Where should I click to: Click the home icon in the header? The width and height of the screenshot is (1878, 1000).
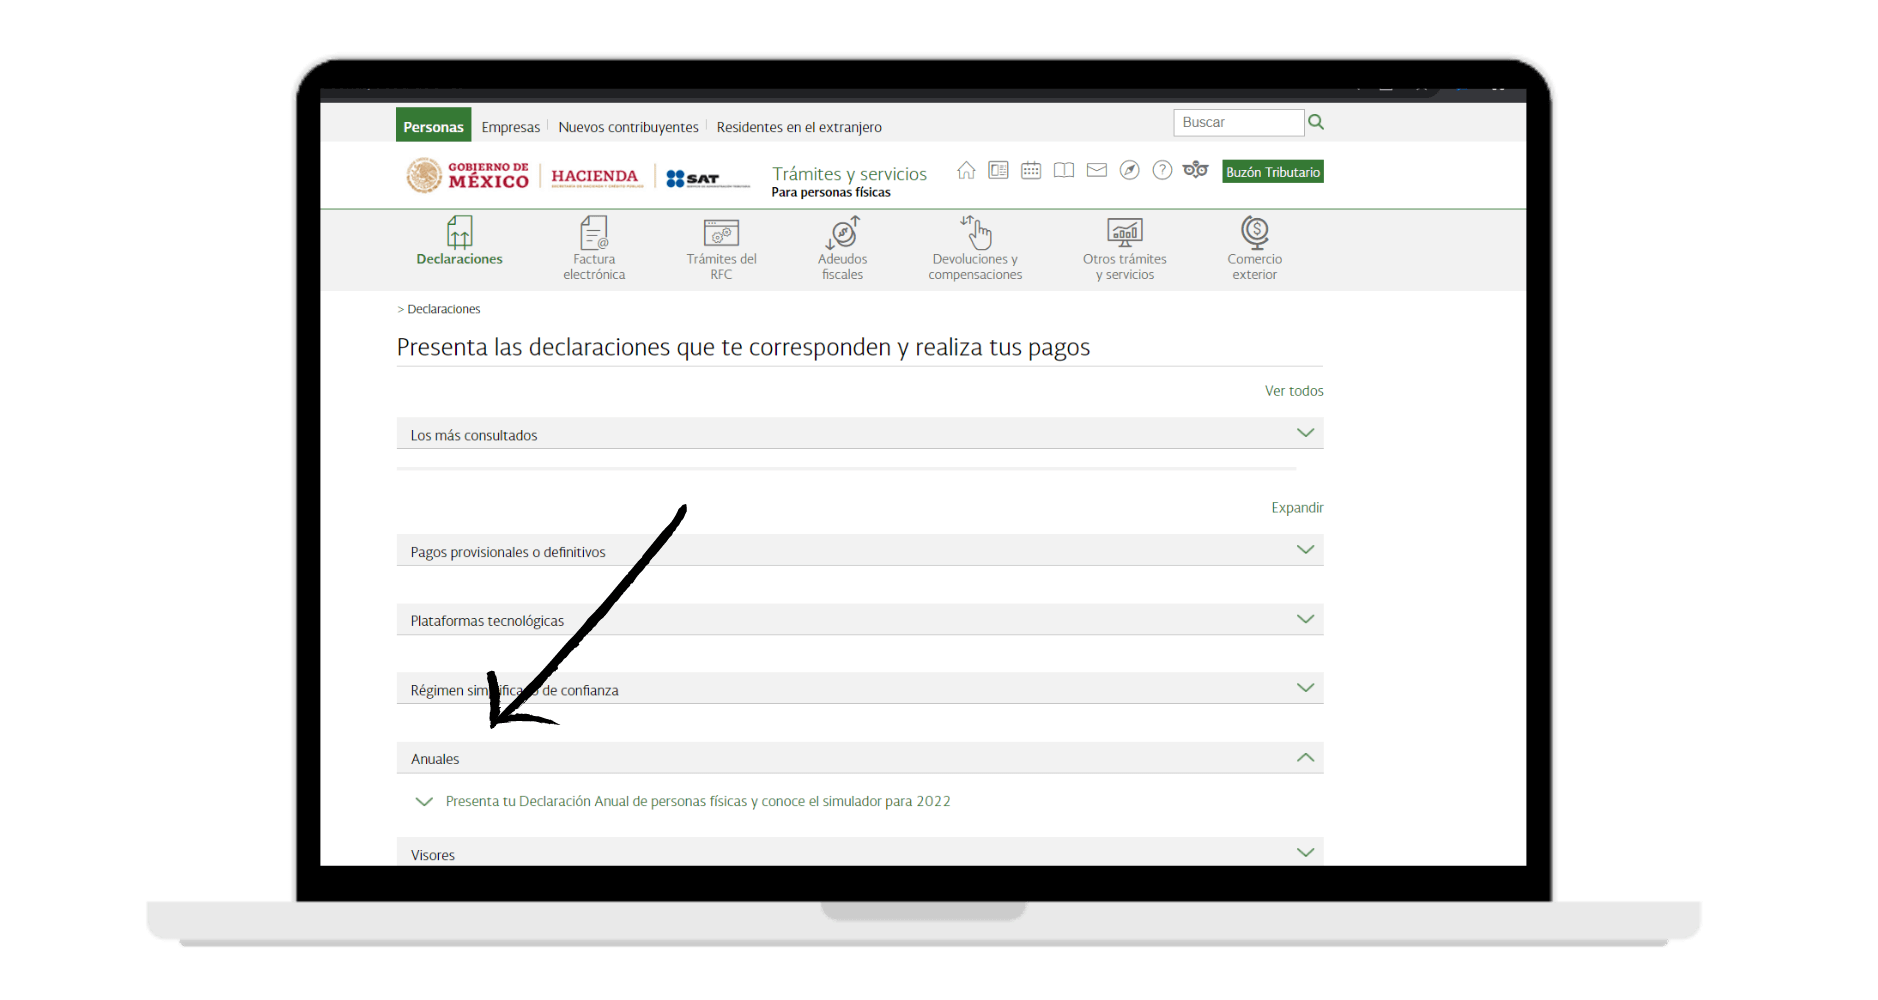pos(966,170)
